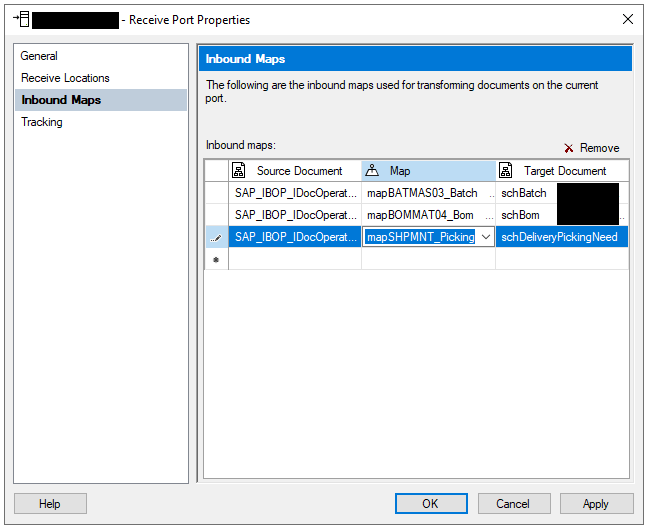This screenshot has height=529, width=649.
Task: Select the mapBOMMAT04_Bom map cell
Action: tap(428, 215)
